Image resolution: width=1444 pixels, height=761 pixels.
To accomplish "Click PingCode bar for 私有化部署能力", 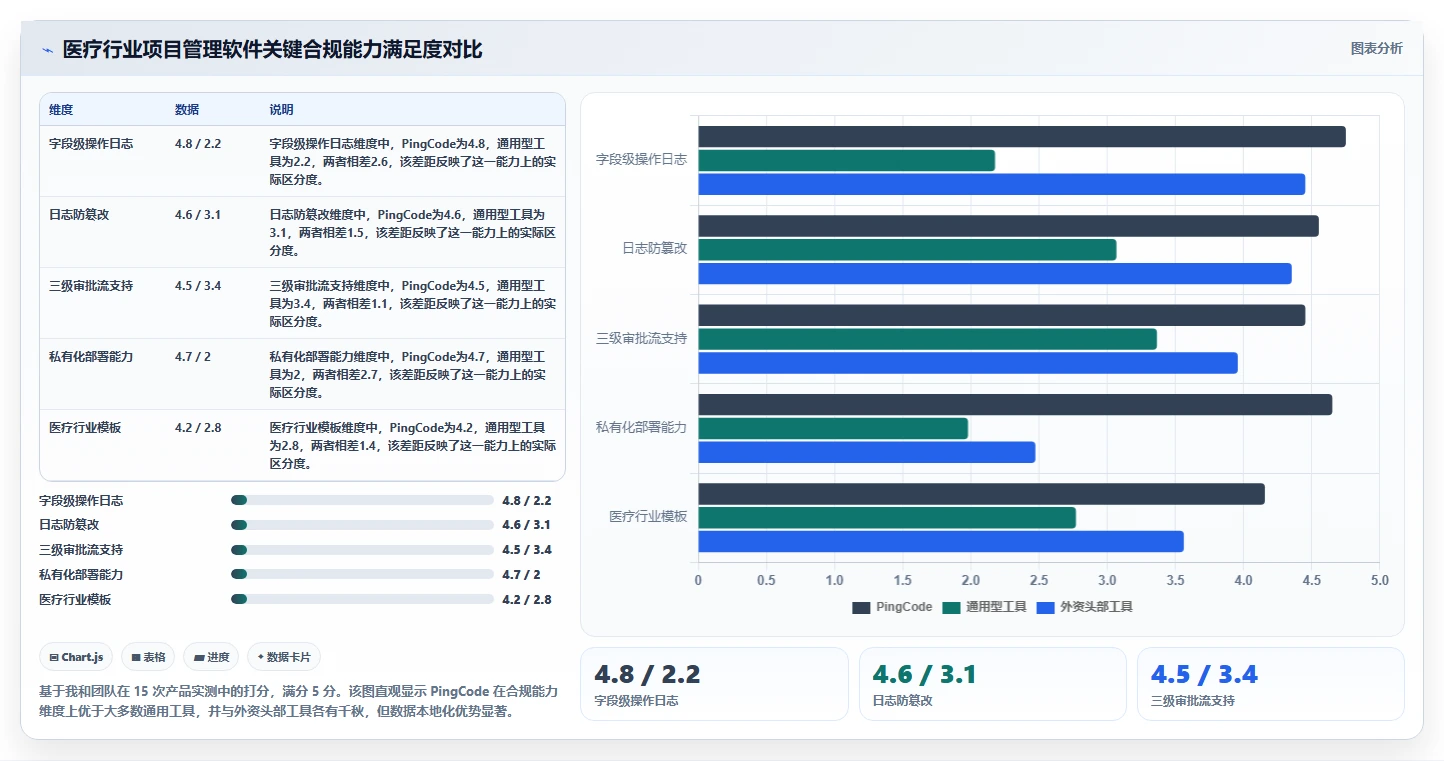I will point(1015,404).
